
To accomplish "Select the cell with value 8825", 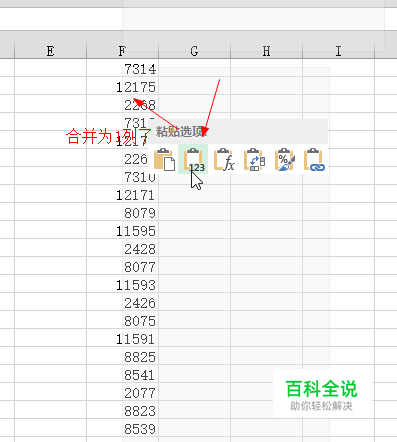I will point(122,357).
